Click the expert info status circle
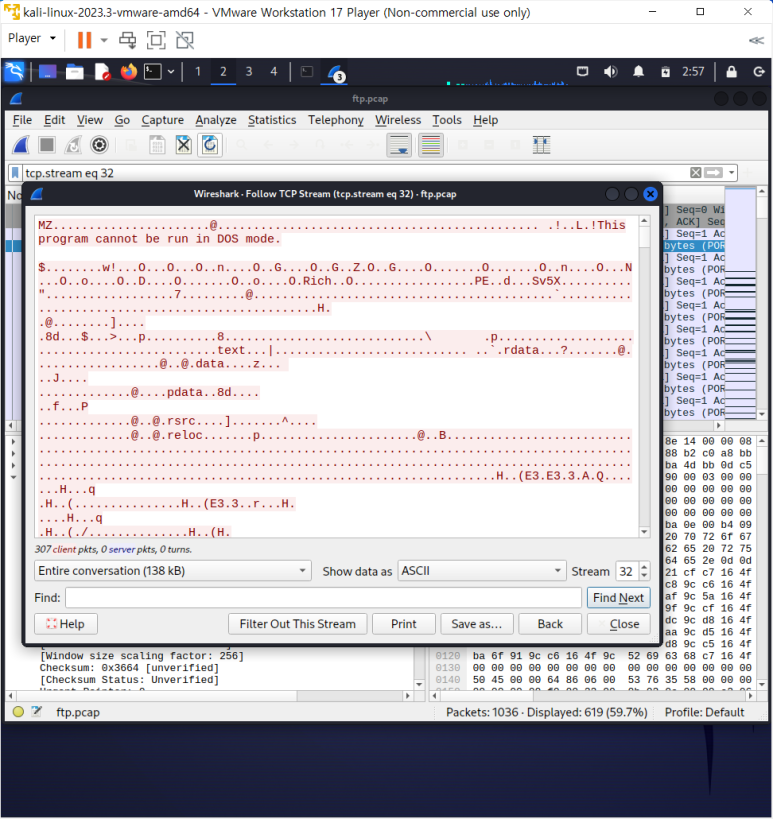773x819 pixels. click(18, 711)
